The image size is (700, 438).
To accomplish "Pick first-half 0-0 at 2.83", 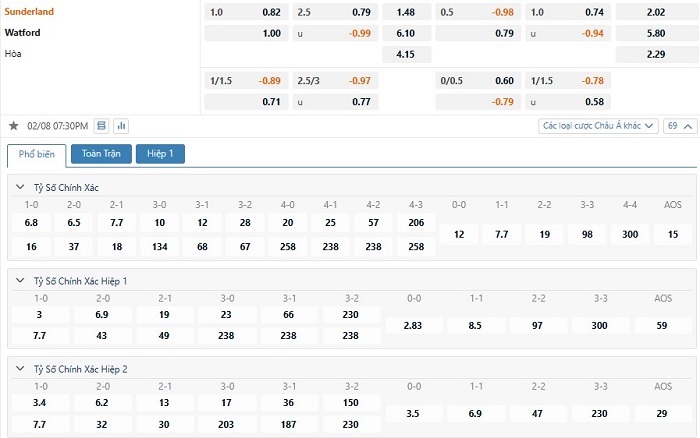I will tap(413, 325).
